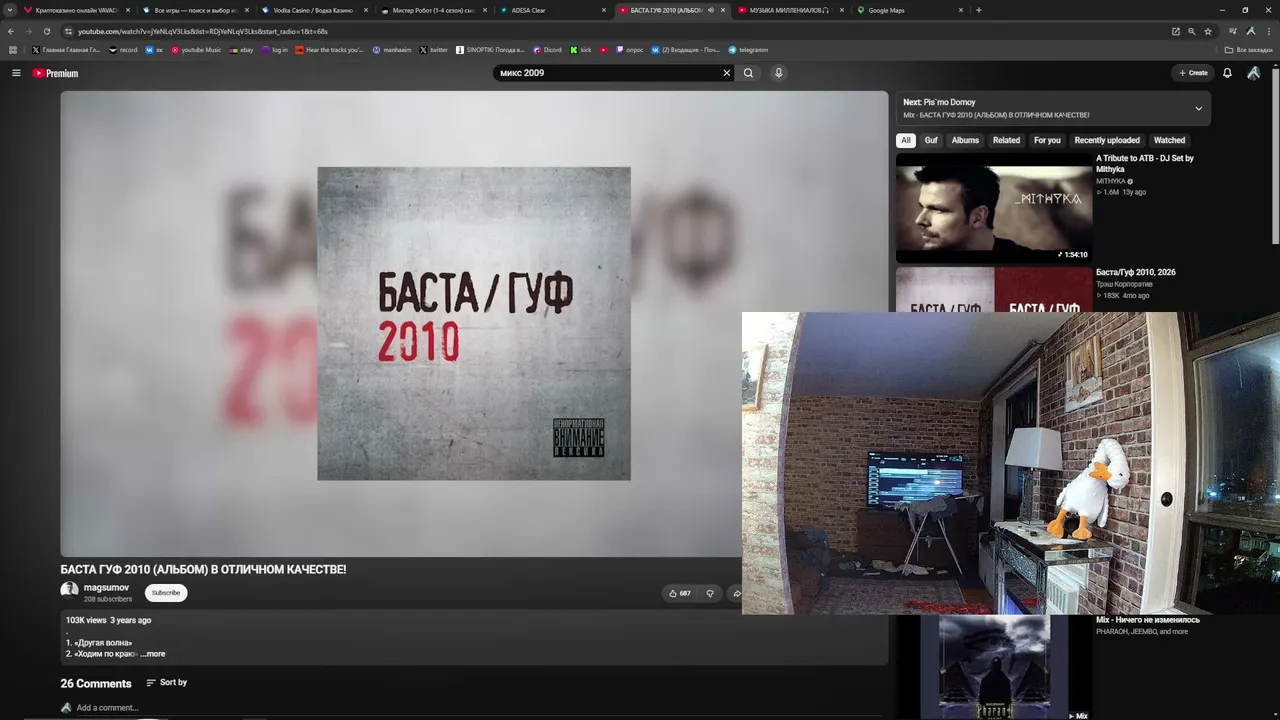Screen dimensions: 1280x720
Task: Open Chrome profile avatar
Action: click(1251, 31)
